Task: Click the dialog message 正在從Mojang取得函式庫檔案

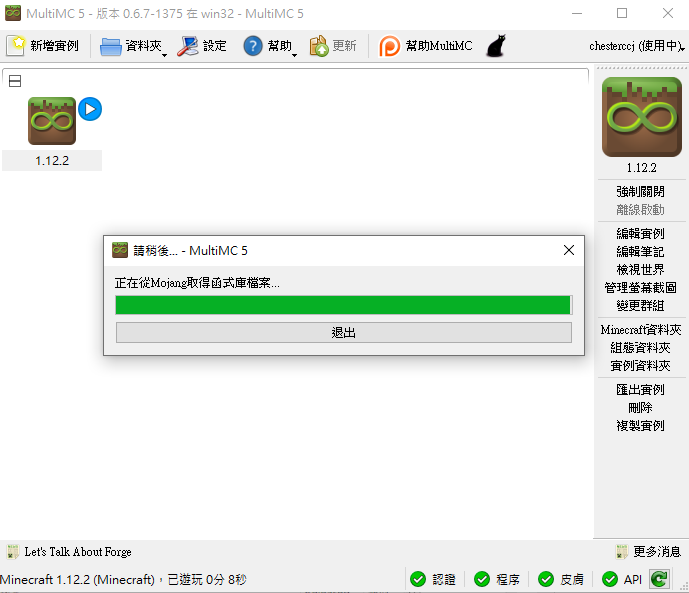Action: click(x=197, y=283)
